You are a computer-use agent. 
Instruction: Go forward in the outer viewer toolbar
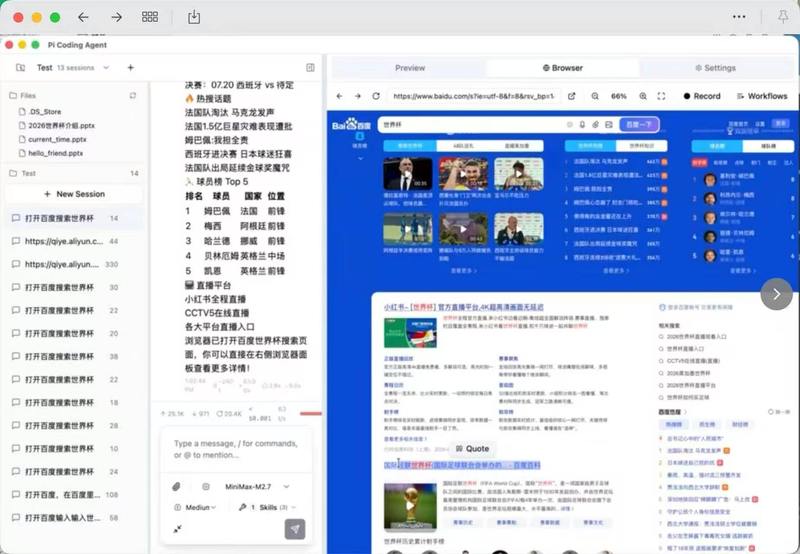point(116,17)
